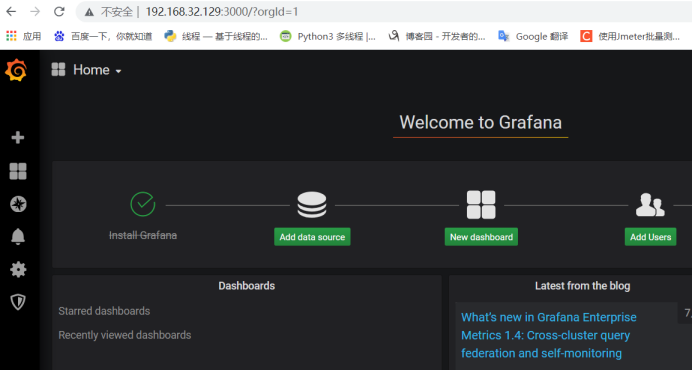
Task: Open the Baidu bookmark
Action: 103,36
